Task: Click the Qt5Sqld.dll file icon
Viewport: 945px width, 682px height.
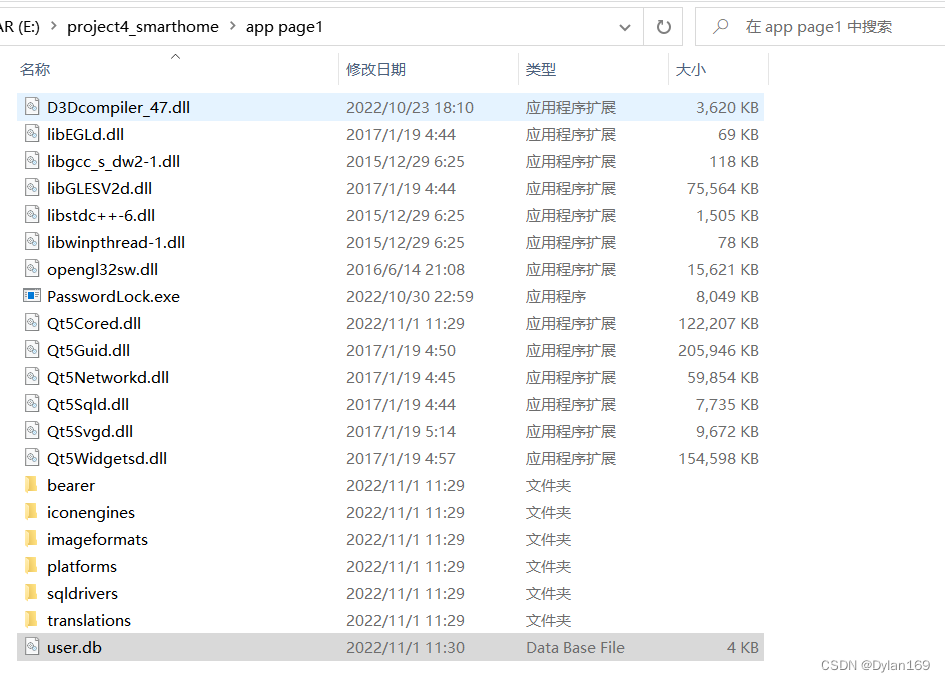Action: (32, 404)
